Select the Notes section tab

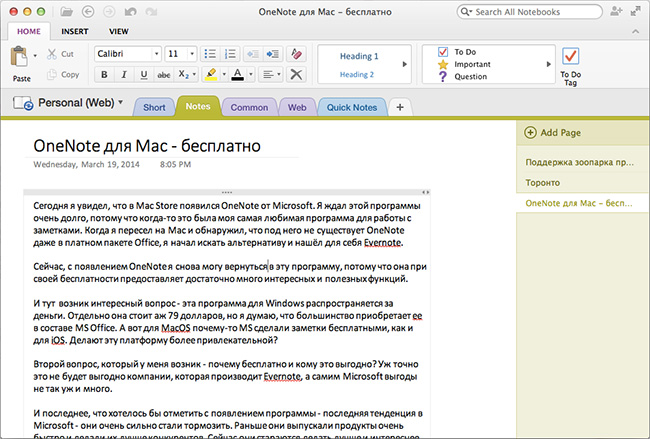[198, 107]
